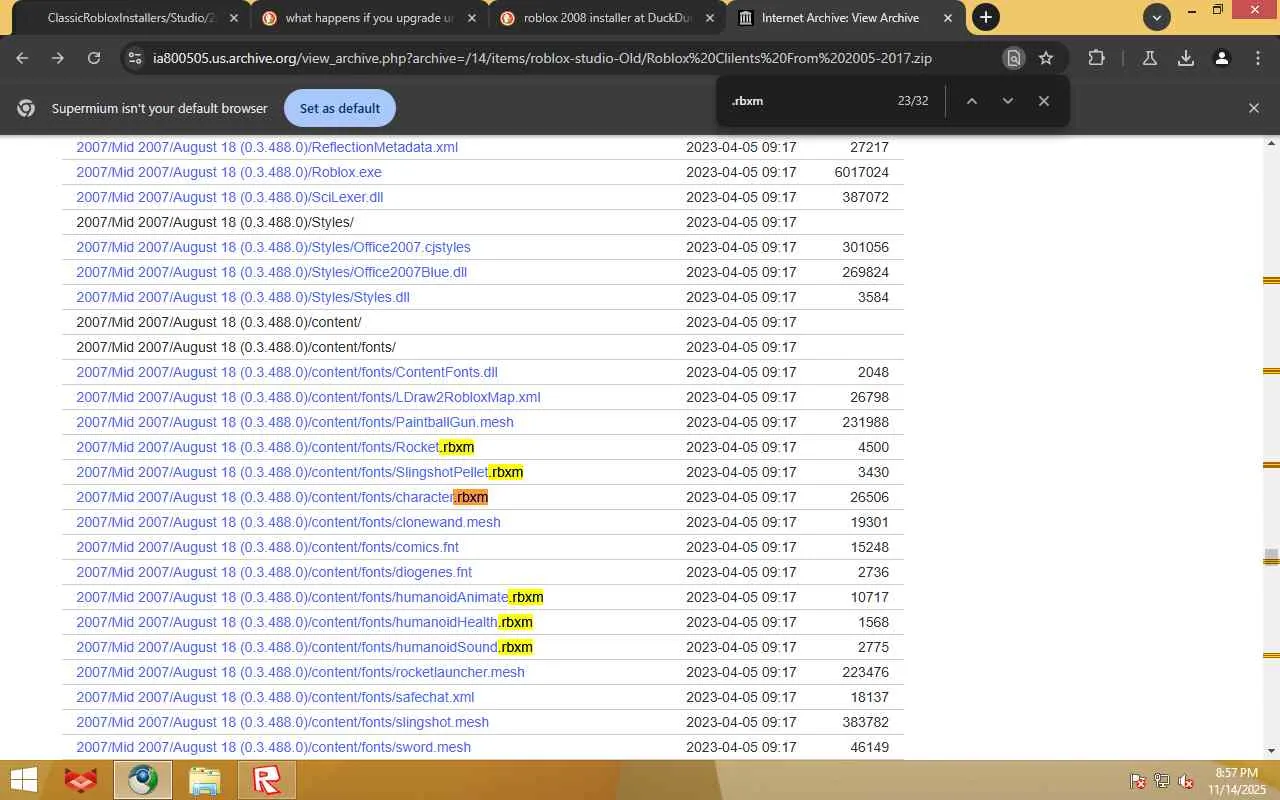Open the Extensions puzzle icon
This screenshot has width=1280, height=800.
pyautogui.click(x=1096, y=58)
